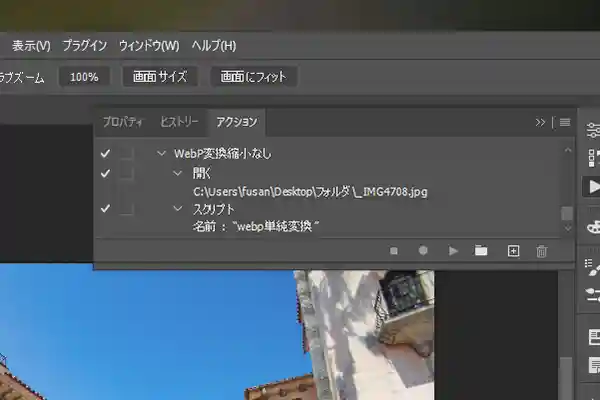
Task: Toggle checkmark for 開く step
Action: [105, 174]
